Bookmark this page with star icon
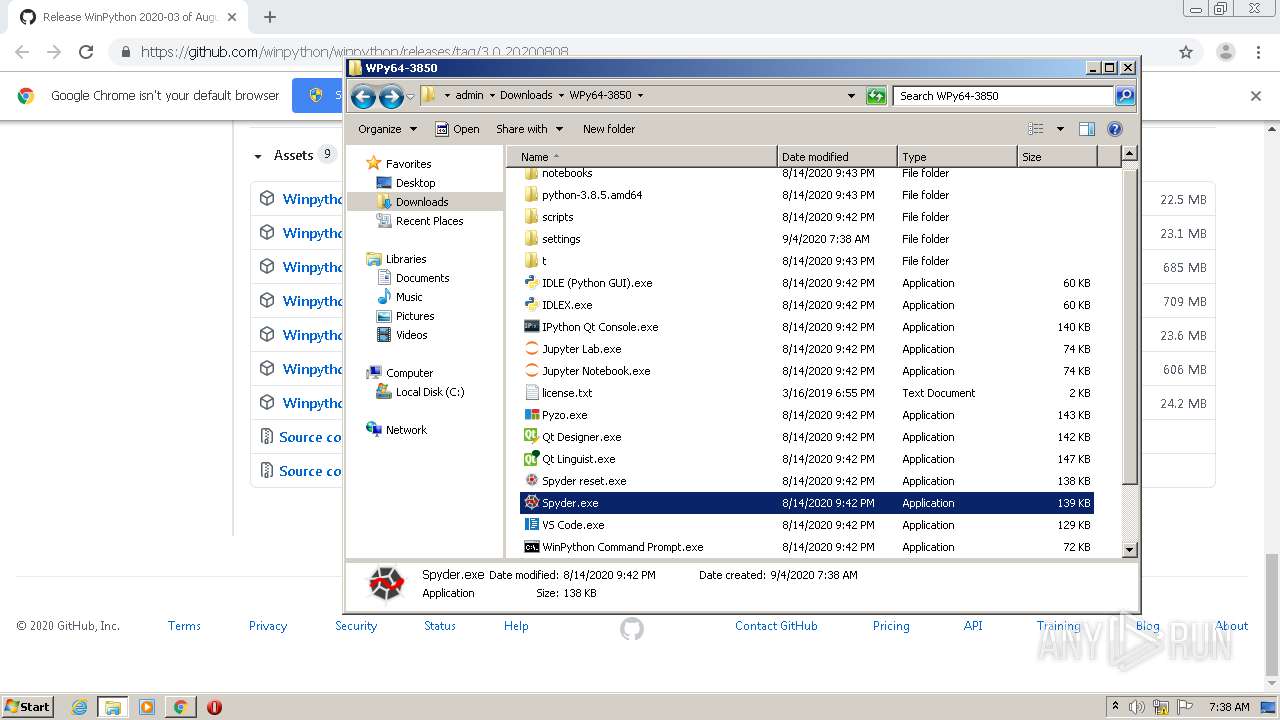Screen dimensions: 1280x720 coord(1186,52)
